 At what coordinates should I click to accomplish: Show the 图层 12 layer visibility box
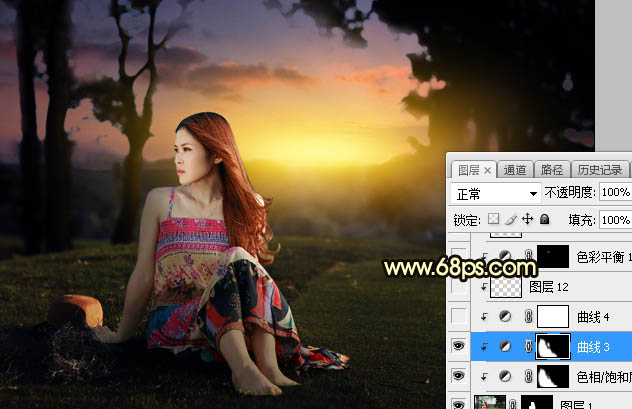tap(458, 287)
